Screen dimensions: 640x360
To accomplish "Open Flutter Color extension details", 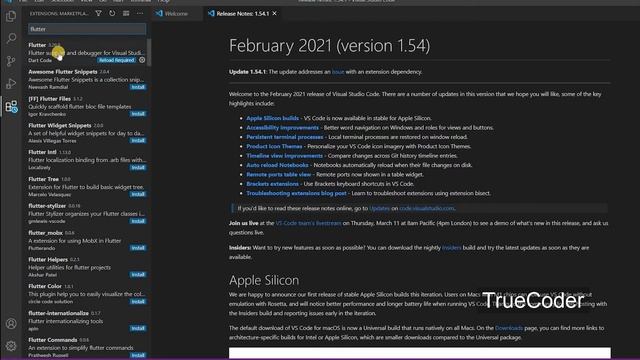I will tap(86, 294).
